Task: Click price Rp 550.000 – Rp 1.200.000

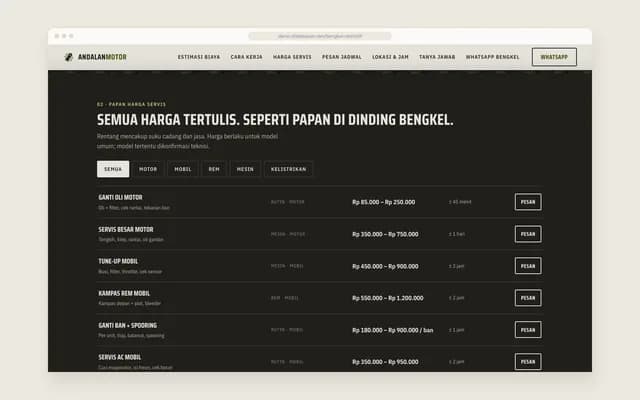Action: coord(388,298)
